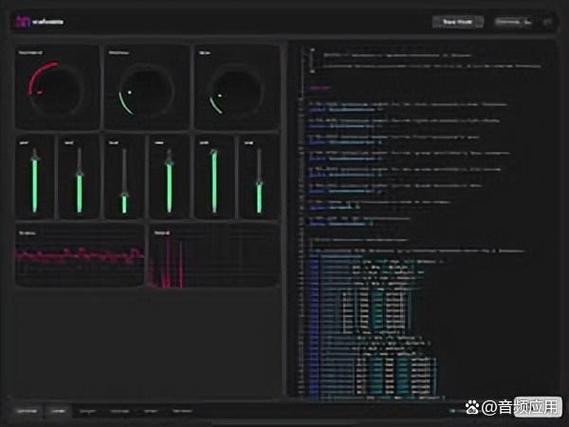Click the red-arc circular knob

point(56,88)
